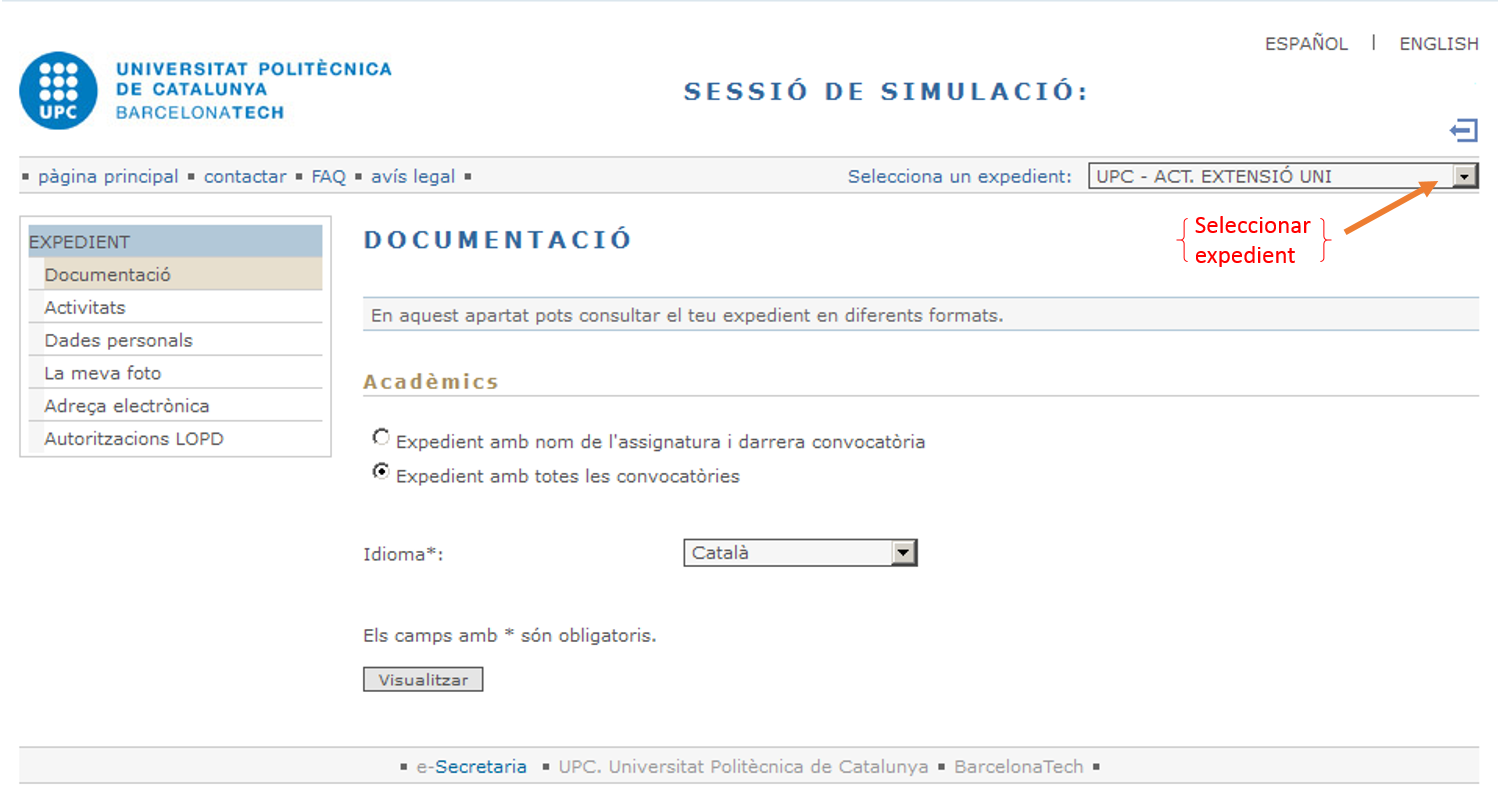1500x801 pixels.
Task: Click the Selecciona un expedient label
Action: pyautogui.click(x=960, y=177)
